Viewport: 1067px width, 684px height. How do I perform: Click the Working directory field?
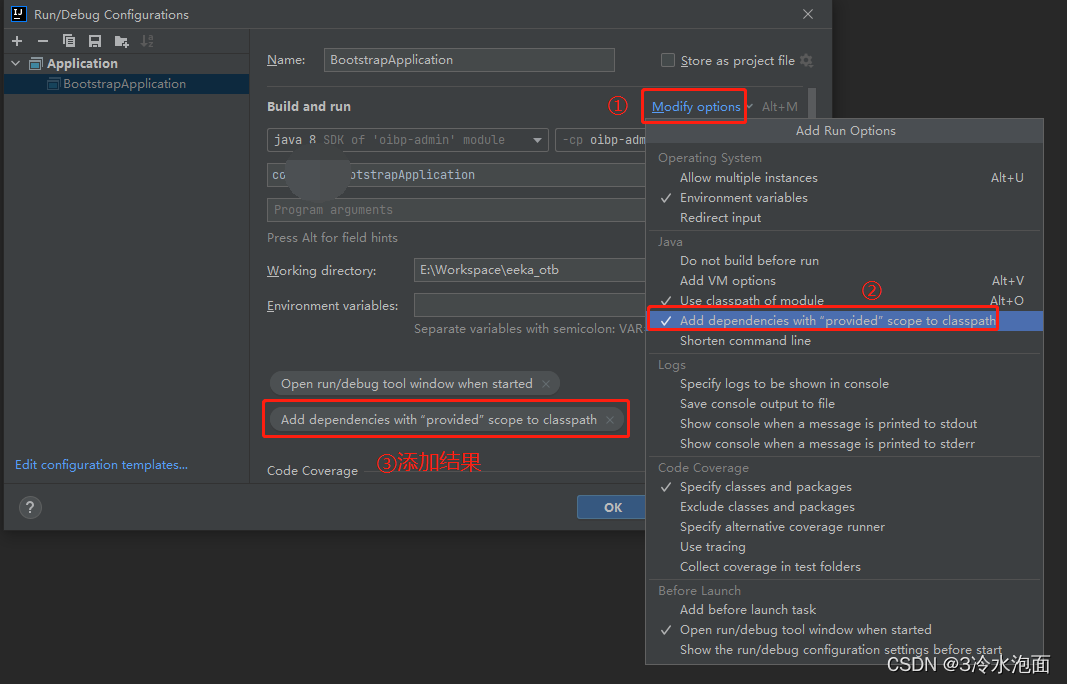(x=529, y=270)
